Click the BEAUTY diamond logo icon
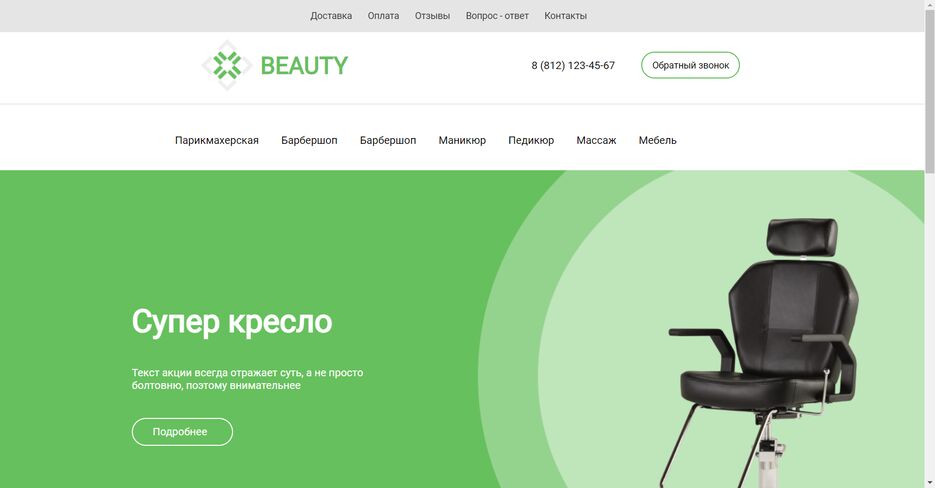The image size is (935, 488). (x=227, y=65)
